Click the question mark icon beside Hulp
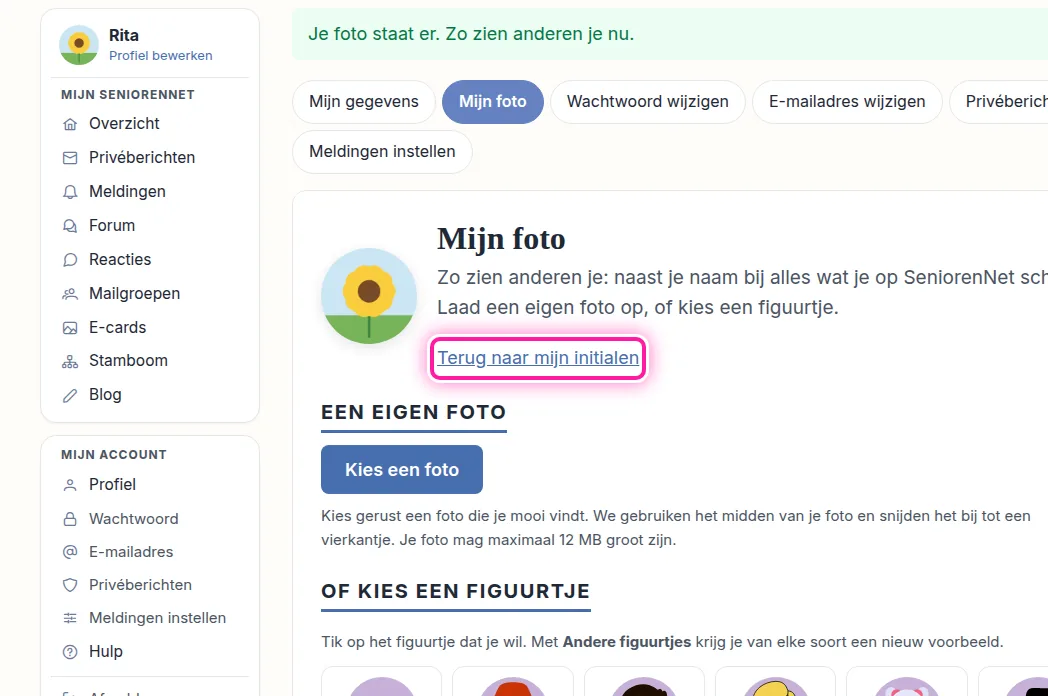Image resolution: width=1048 pixels, height=696 pixels. pyautogui.click(x=70, y=652)
